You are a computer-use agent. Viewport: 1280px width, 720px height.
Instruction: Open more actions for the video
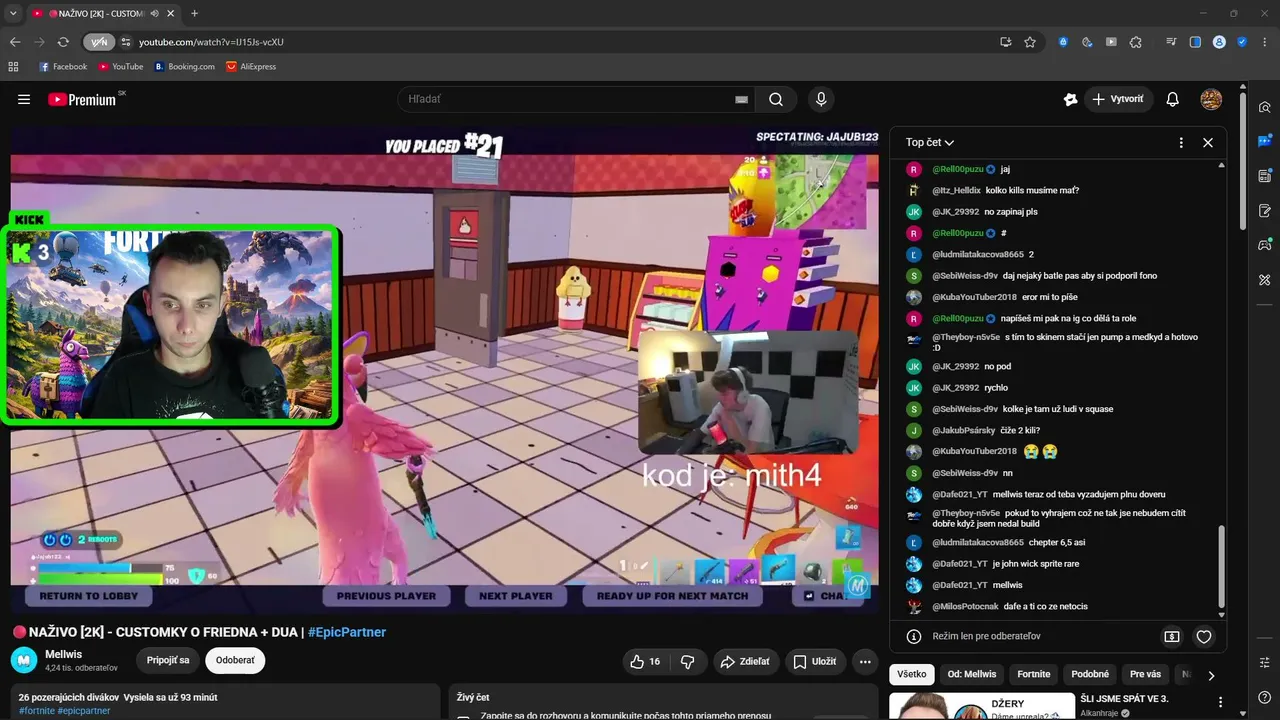coord(865,661)
